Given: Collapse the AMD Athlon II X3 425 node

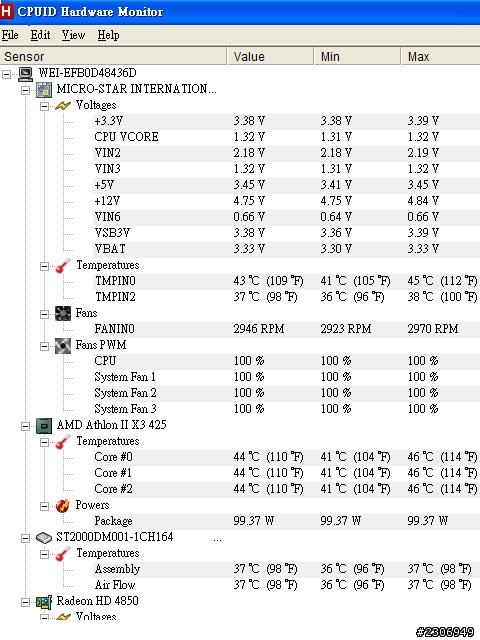Looking at the screenshot, I should [x=25, y=426].
